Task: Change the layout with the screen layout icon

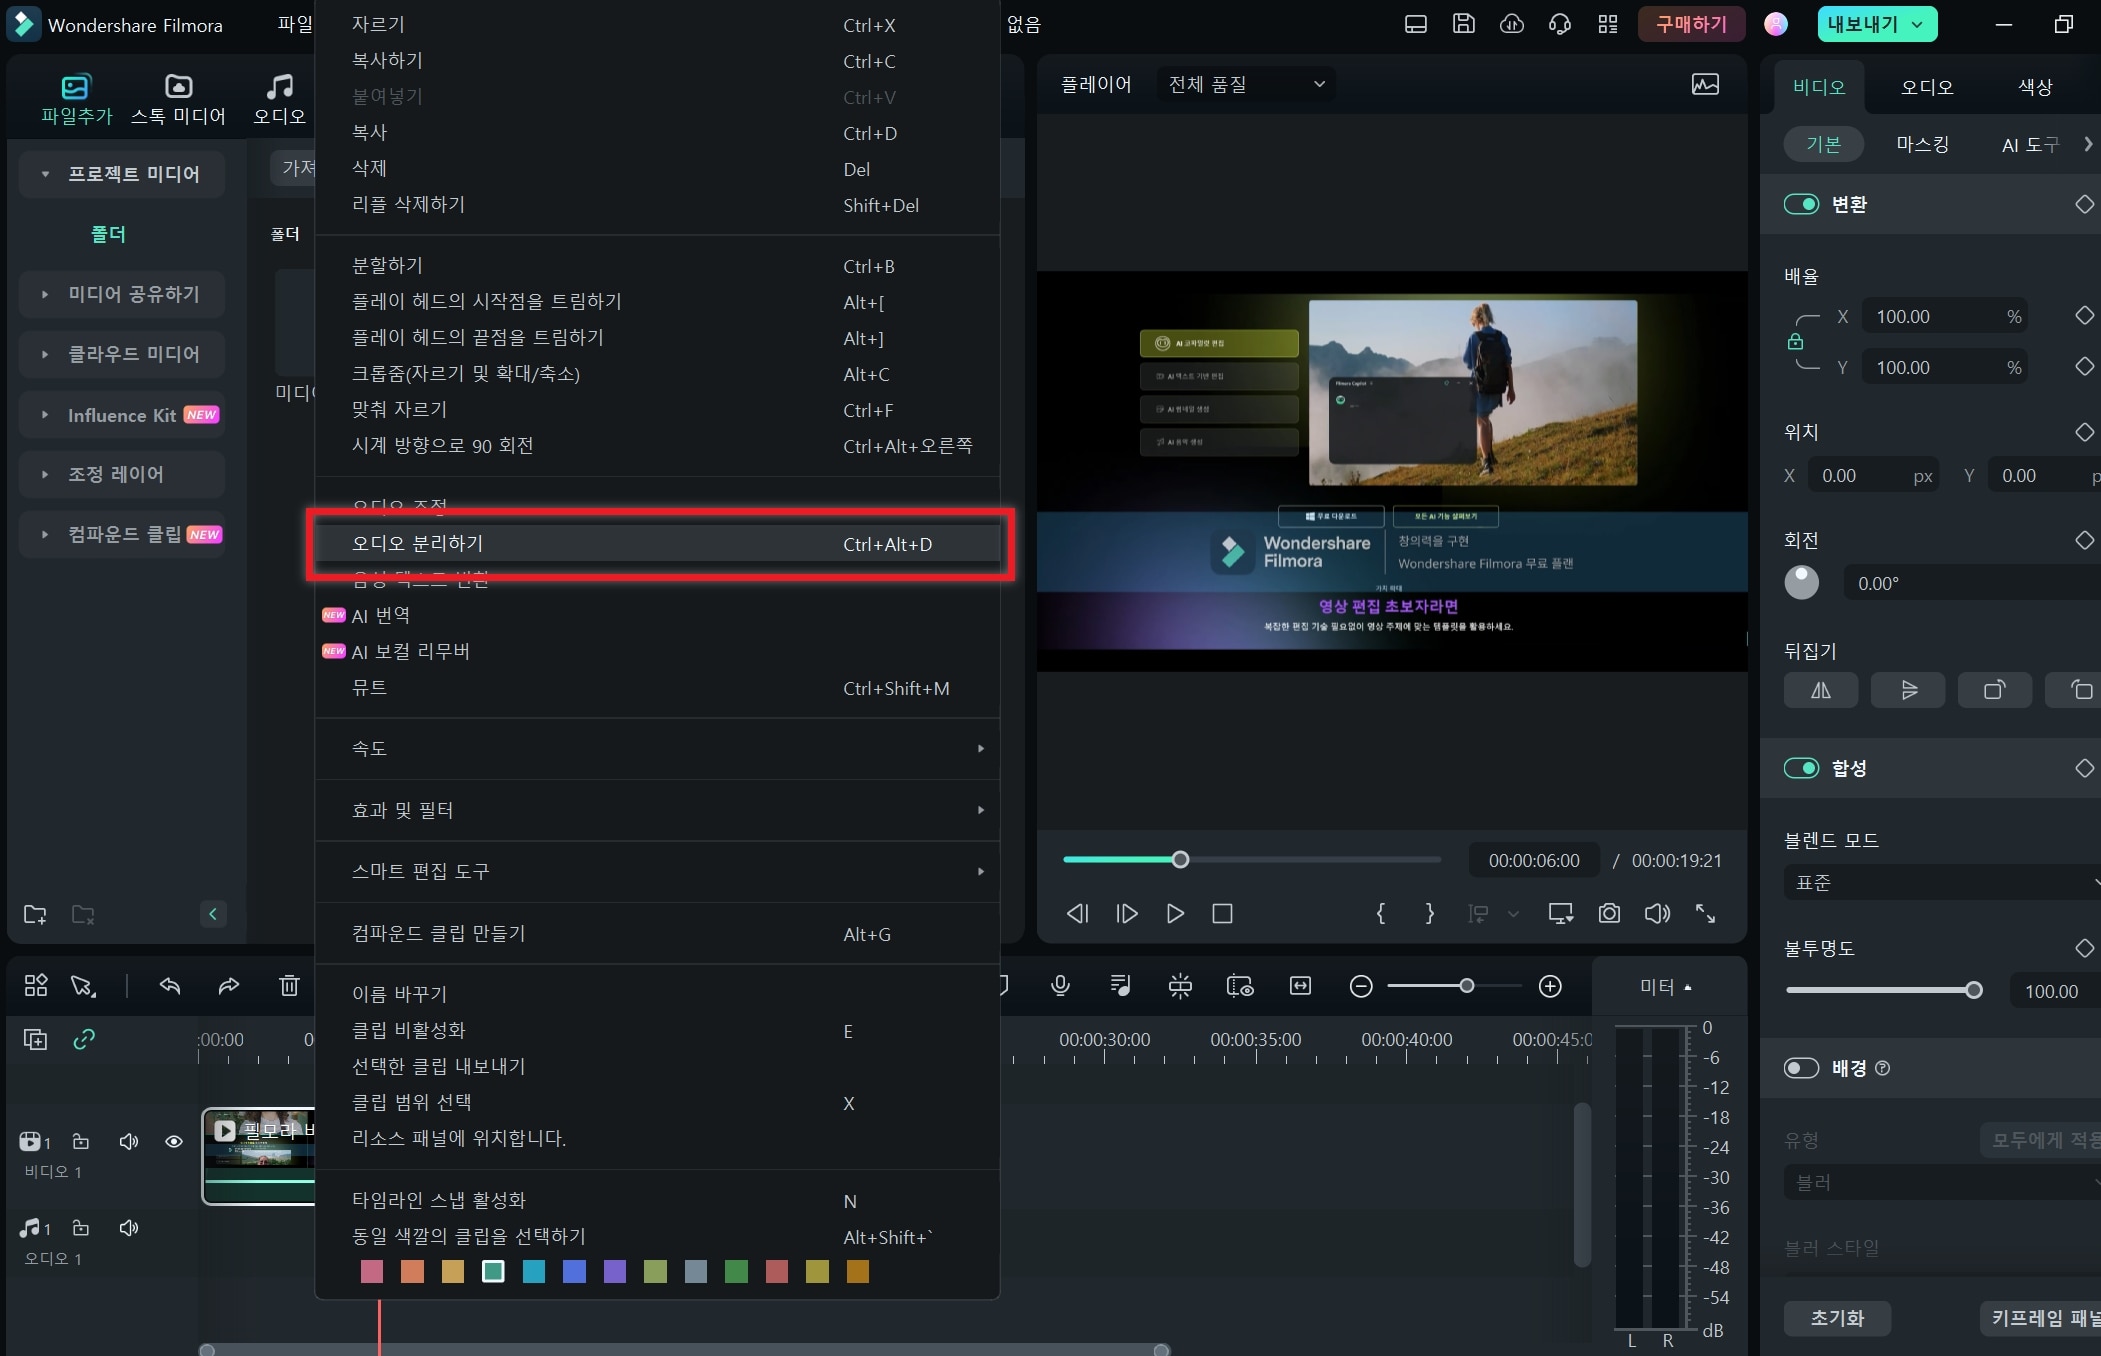Action: (x=1415, y=24)
